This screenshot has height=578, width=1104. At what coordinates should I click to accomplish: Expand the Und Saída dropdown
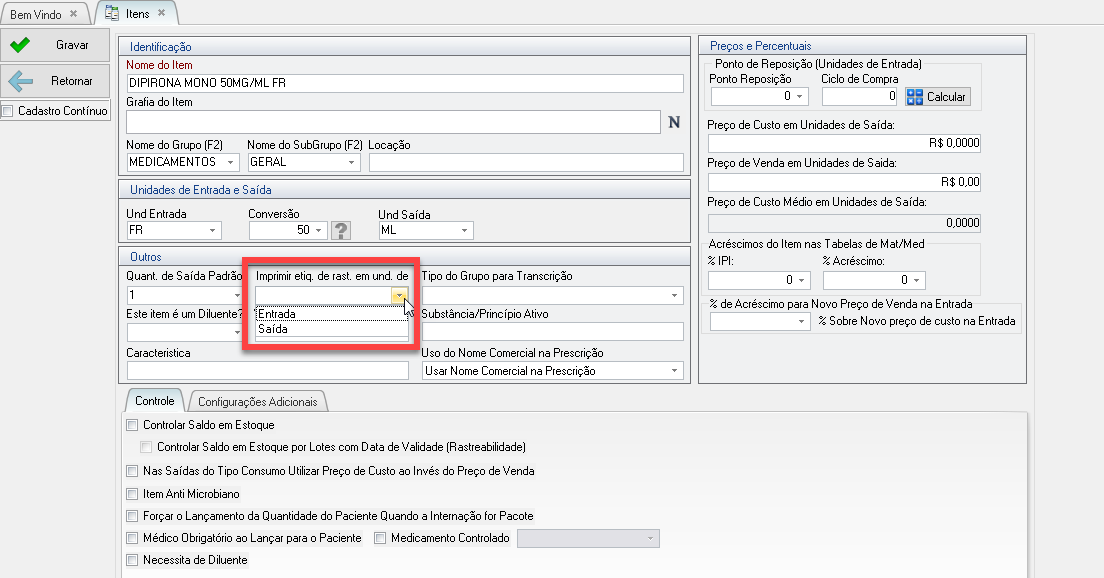point(464,231)
